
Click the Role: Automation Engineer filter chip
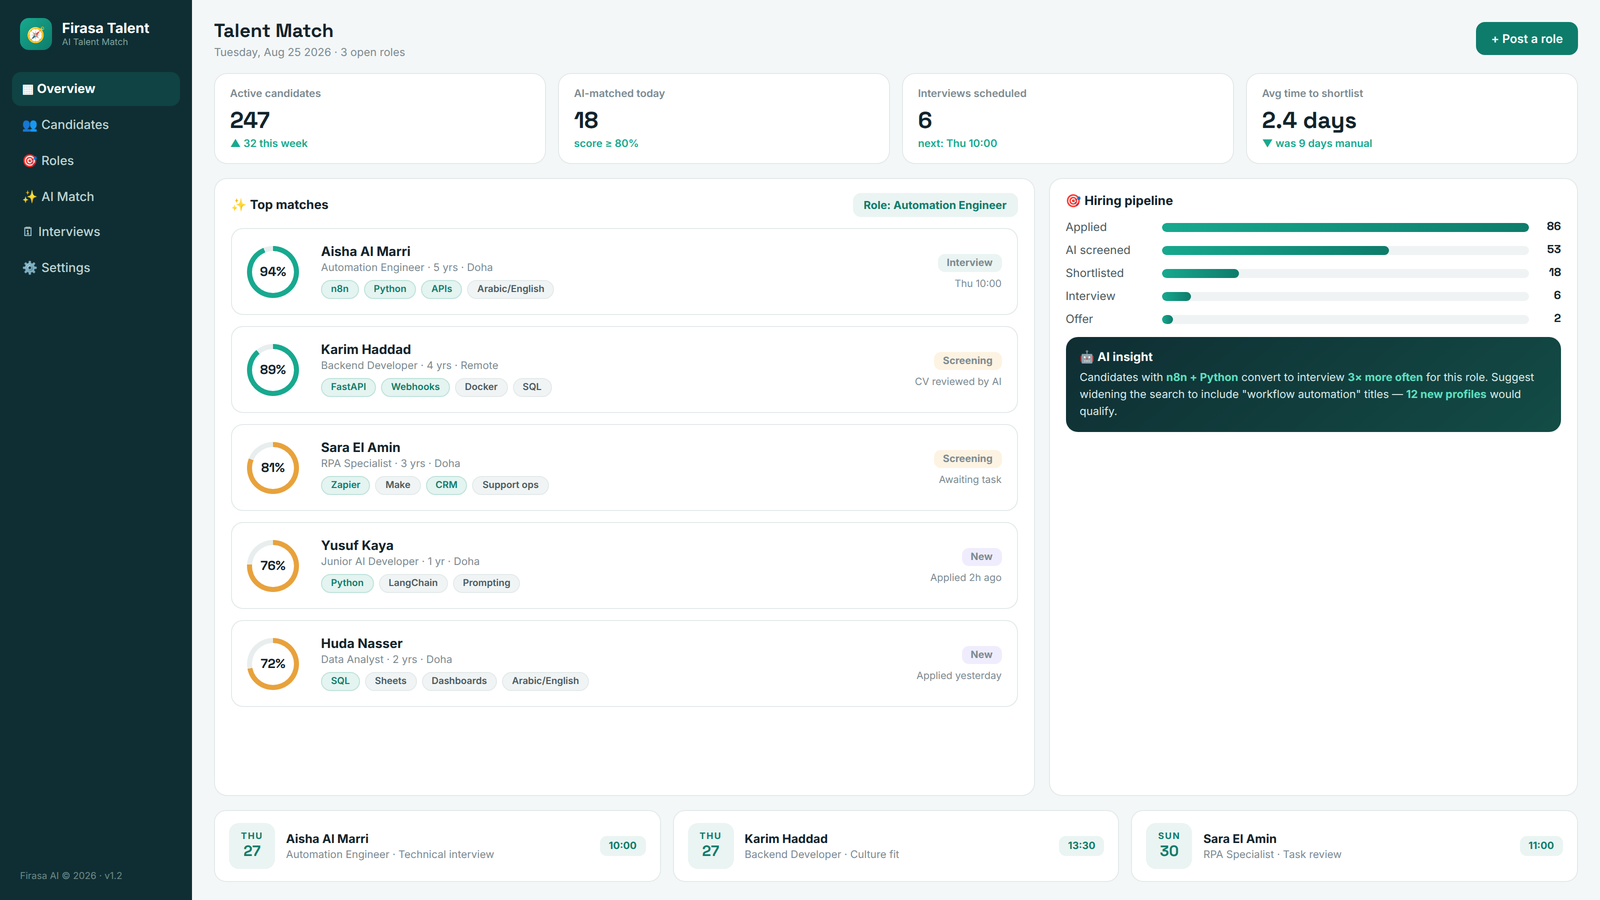point(935,205)
